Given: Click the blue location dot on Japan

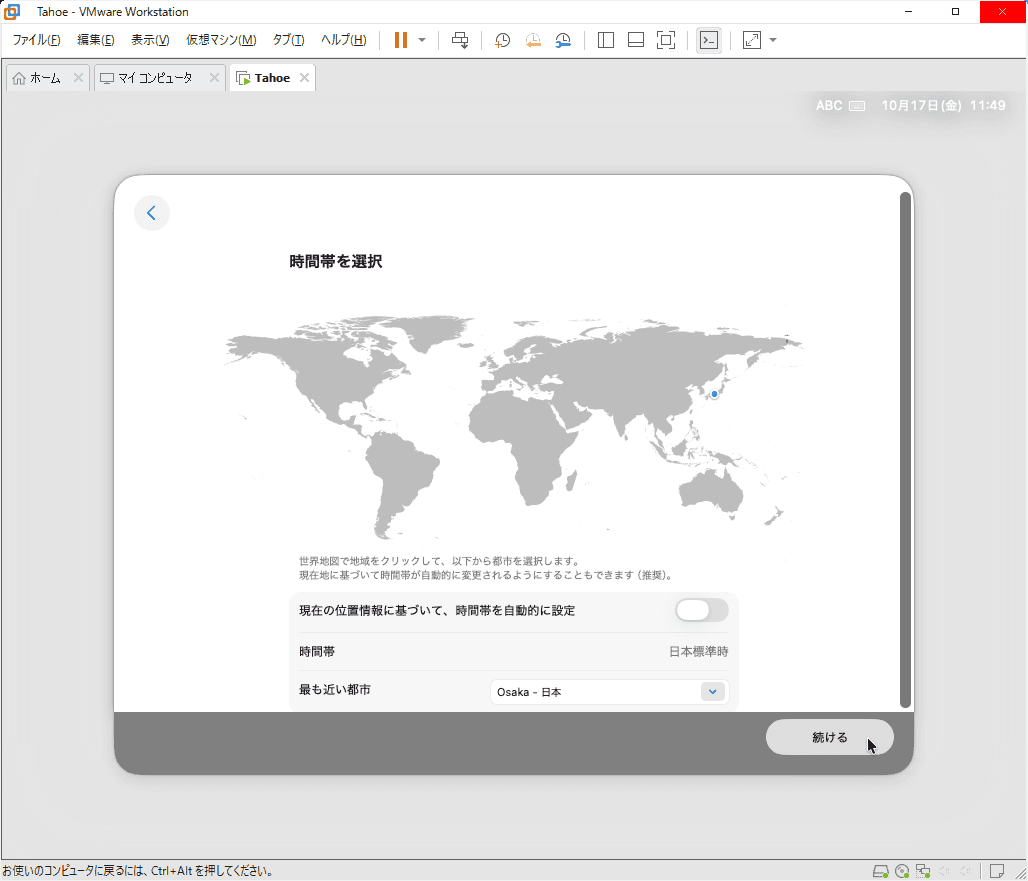Looking at the screenshot, I should 714,394.
